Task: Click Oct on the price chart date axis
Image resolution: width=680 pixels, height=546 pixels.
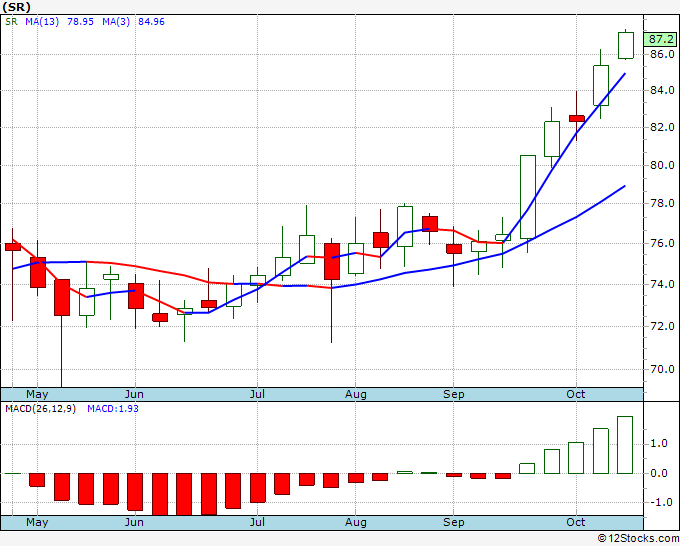Action: point(576,395)
